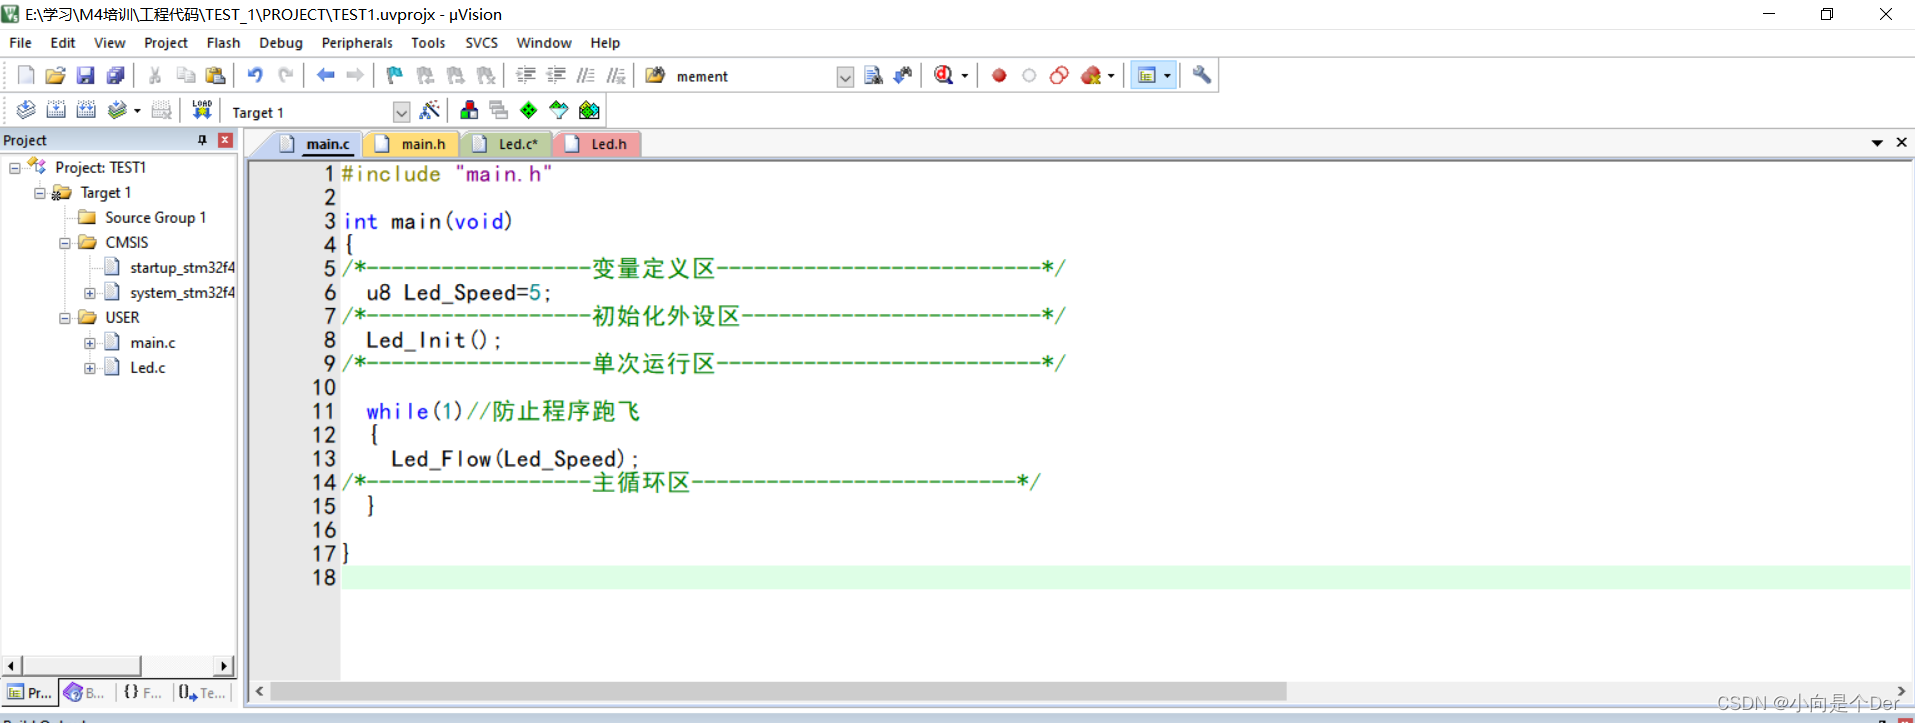Image resolution: width=1915 pixels, height=723 pixels.
Task: Expand the system_stm32f4 file node
Action: pos(90,293)
